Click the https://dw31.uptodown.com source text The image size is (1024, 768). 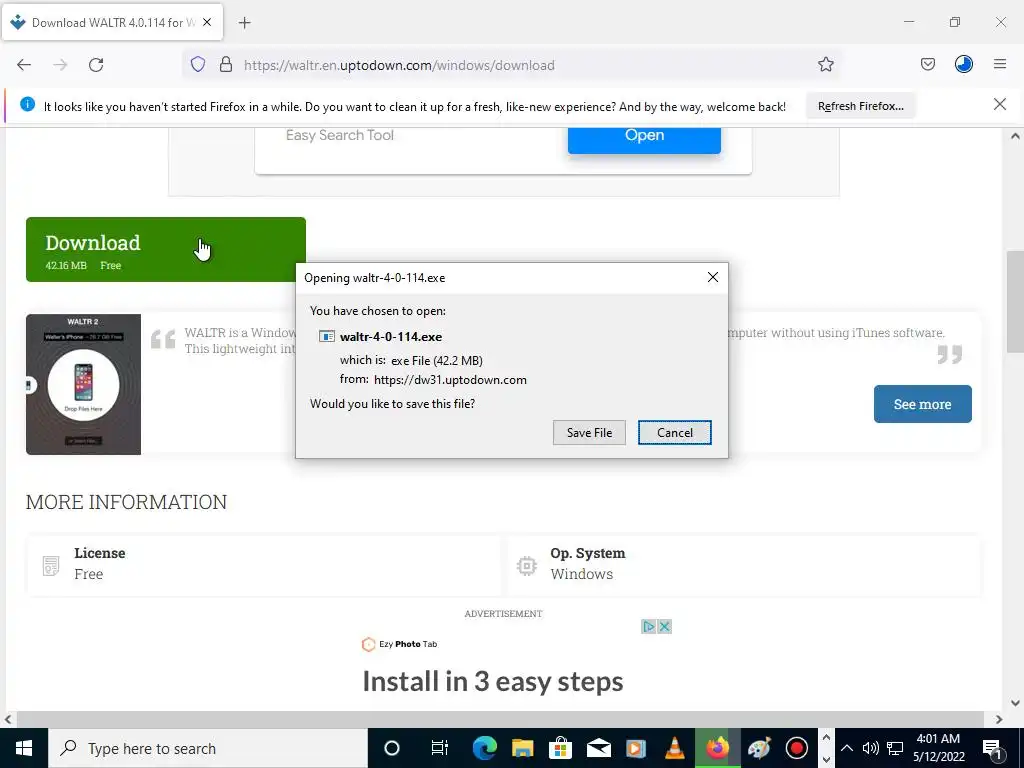point(450,379)
